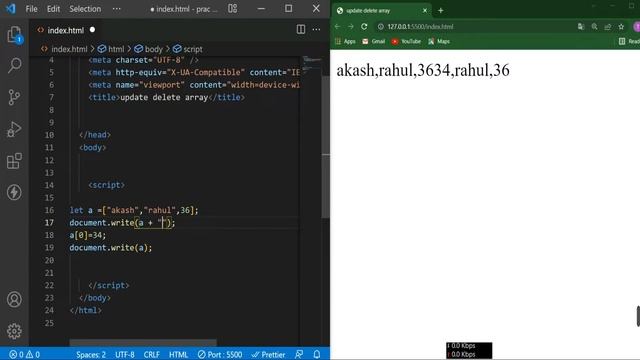Screen dimensions: 640x360
Task: Click the let a array declaration line
Action: click(x=134, y=210)
